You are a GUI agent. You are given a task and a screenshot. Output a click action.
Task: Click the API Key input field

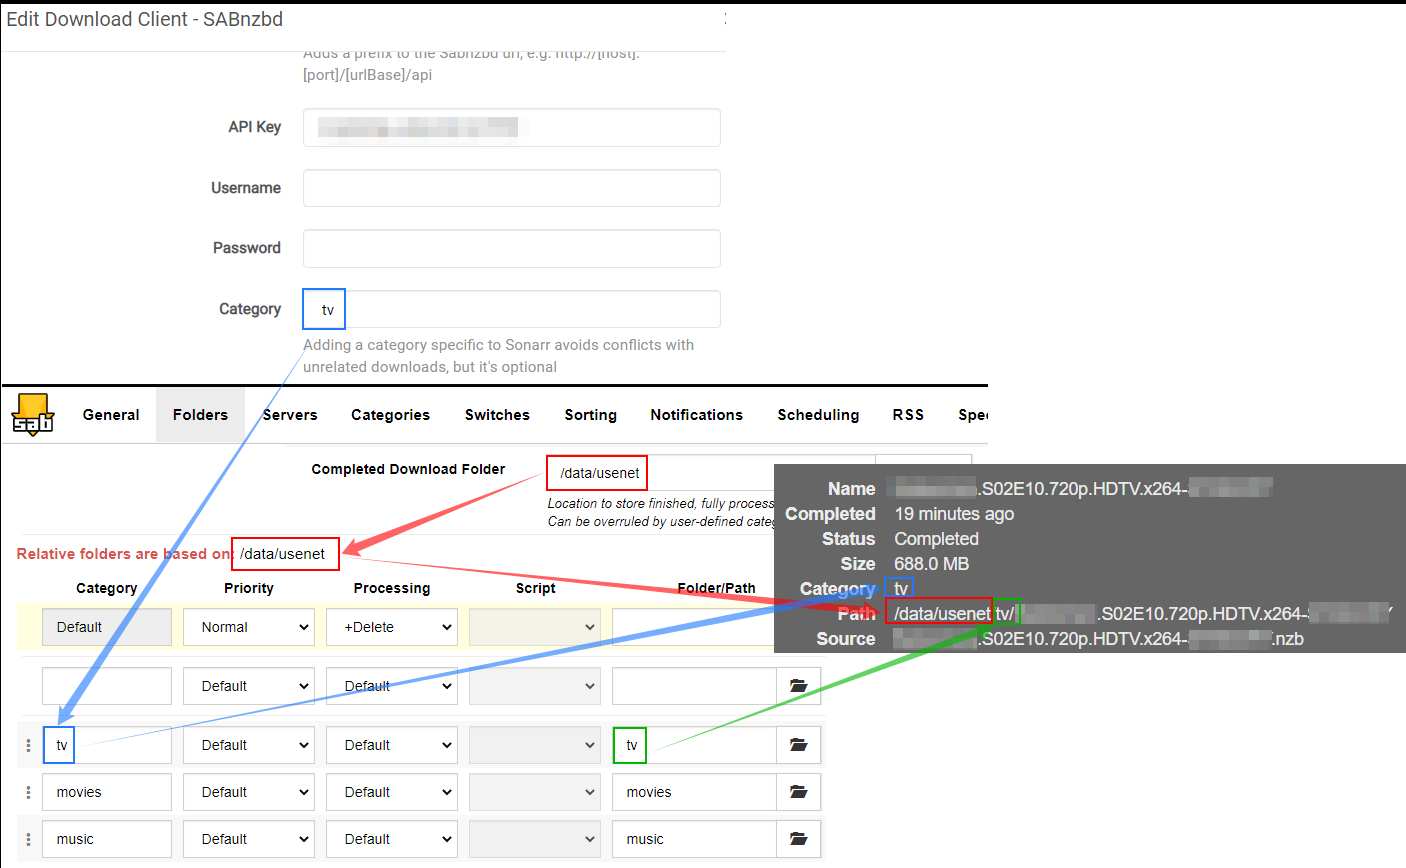click(512, 127)
